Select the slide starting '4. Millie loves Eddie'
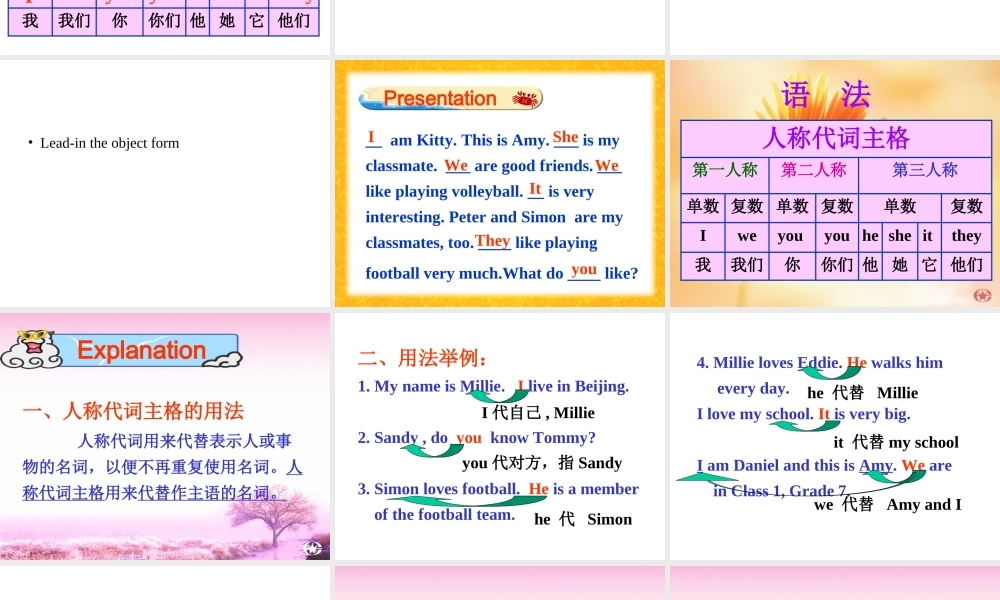This screenshot has width=1000, height=600. pos(835,436)
